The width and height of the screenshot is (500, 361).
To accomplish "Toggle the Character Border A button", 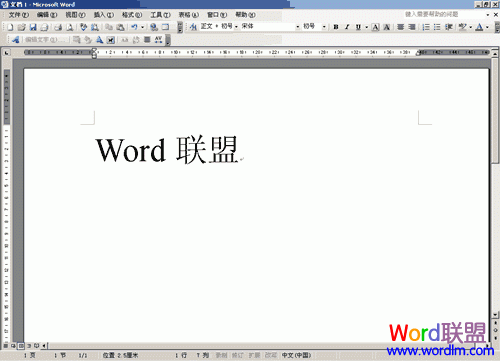I will tap(375, 27).
